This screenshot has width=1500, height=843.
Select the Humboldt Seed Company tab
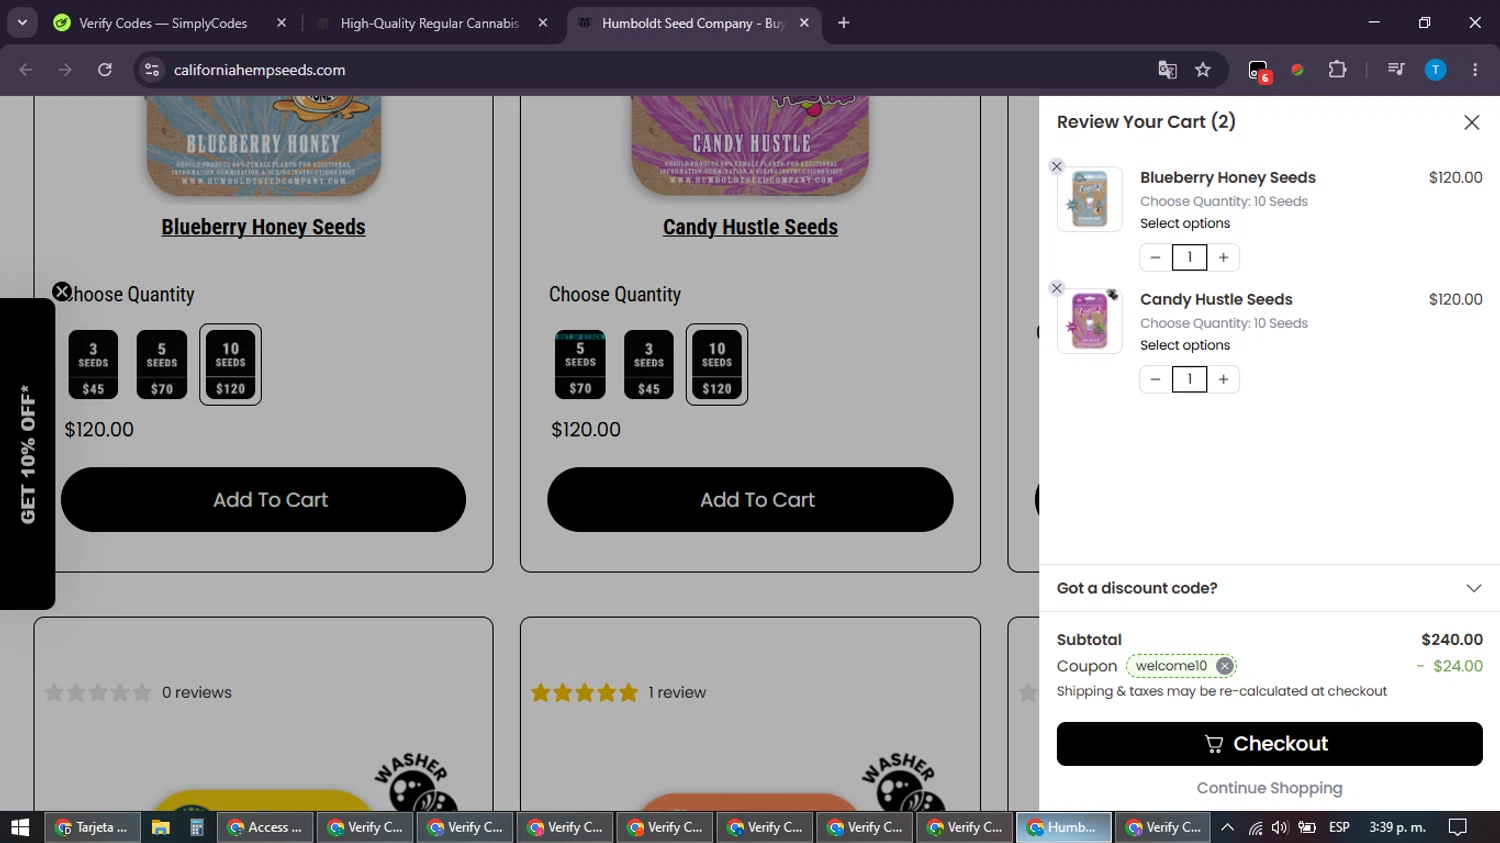point(693,23)
